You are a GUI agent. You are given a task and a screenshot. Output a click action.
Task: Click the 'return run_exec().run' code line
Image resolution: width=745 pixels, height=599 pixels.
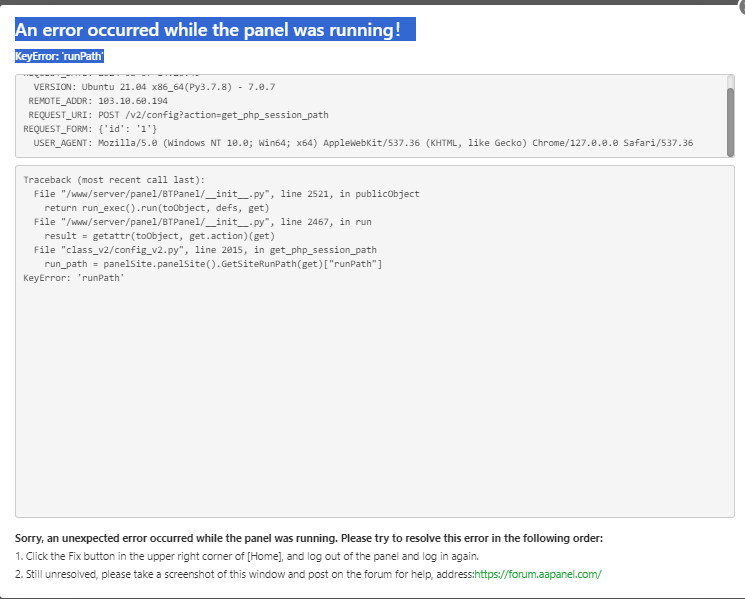tap(146, 207)
